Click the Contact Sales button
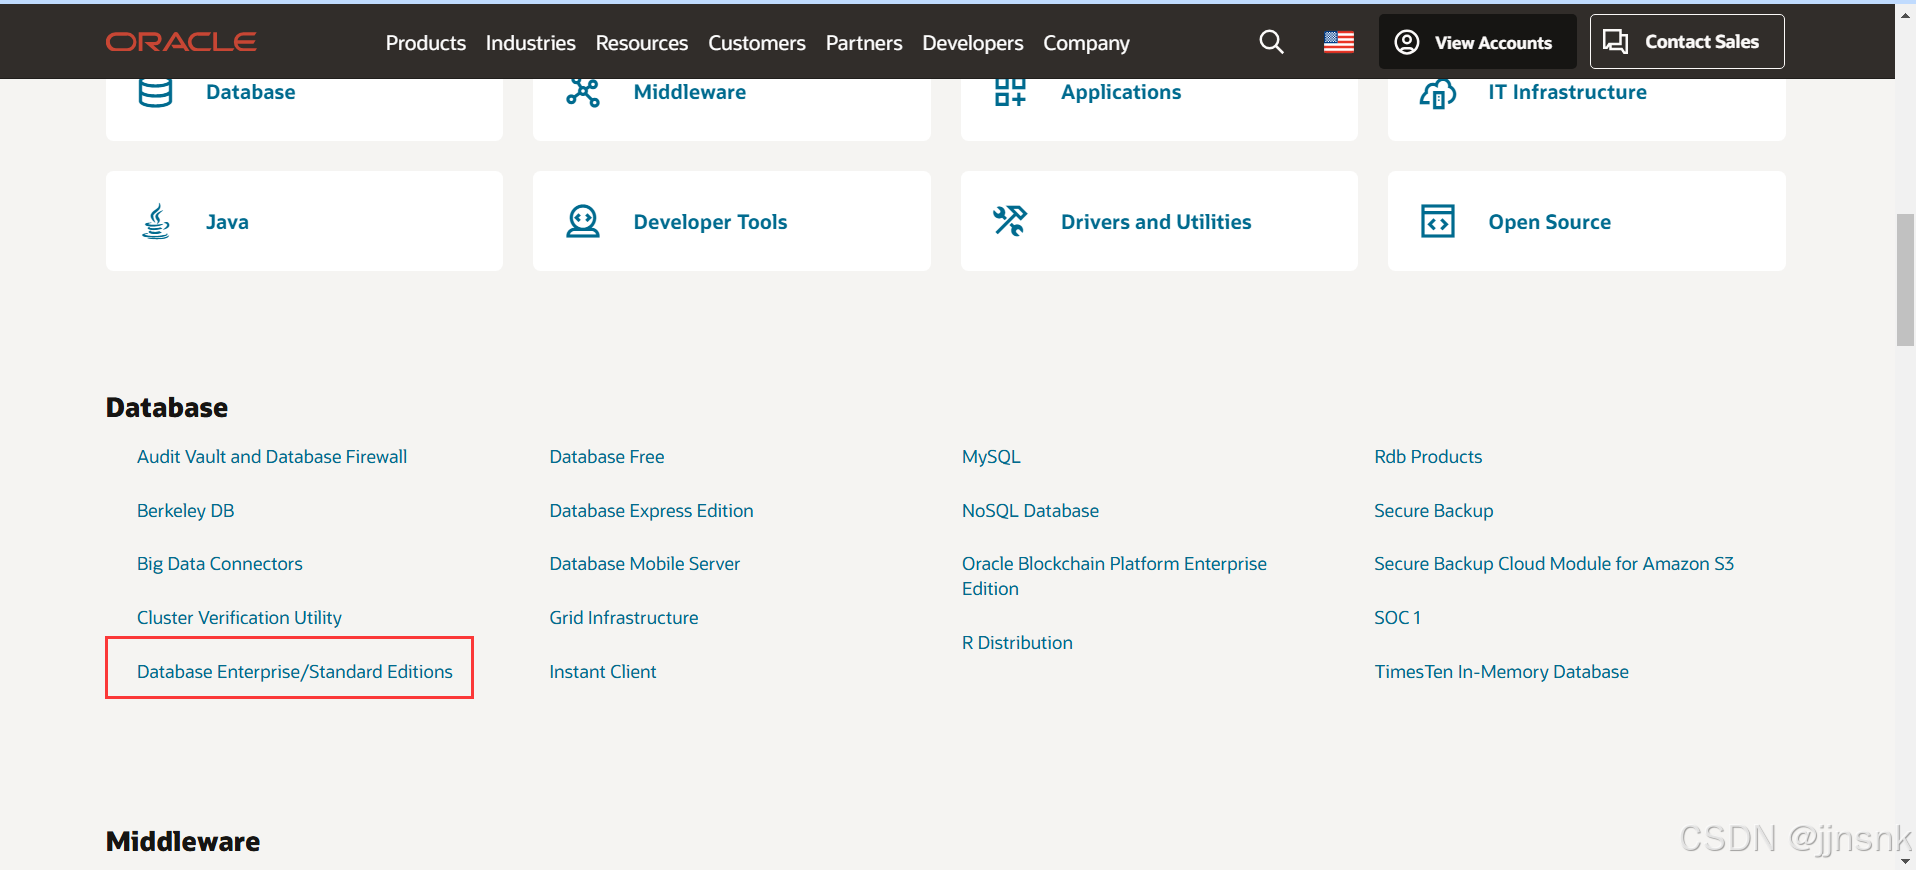The width and height of the screenshot is (1916, 870). (x=1687, y=42)
